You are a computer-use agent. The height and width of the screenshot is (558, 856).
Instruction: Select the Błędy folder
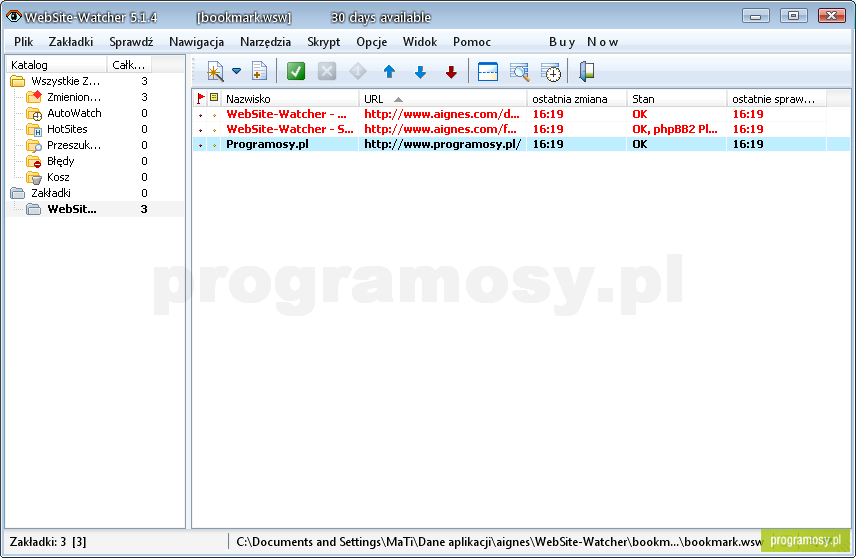[61, 161]
